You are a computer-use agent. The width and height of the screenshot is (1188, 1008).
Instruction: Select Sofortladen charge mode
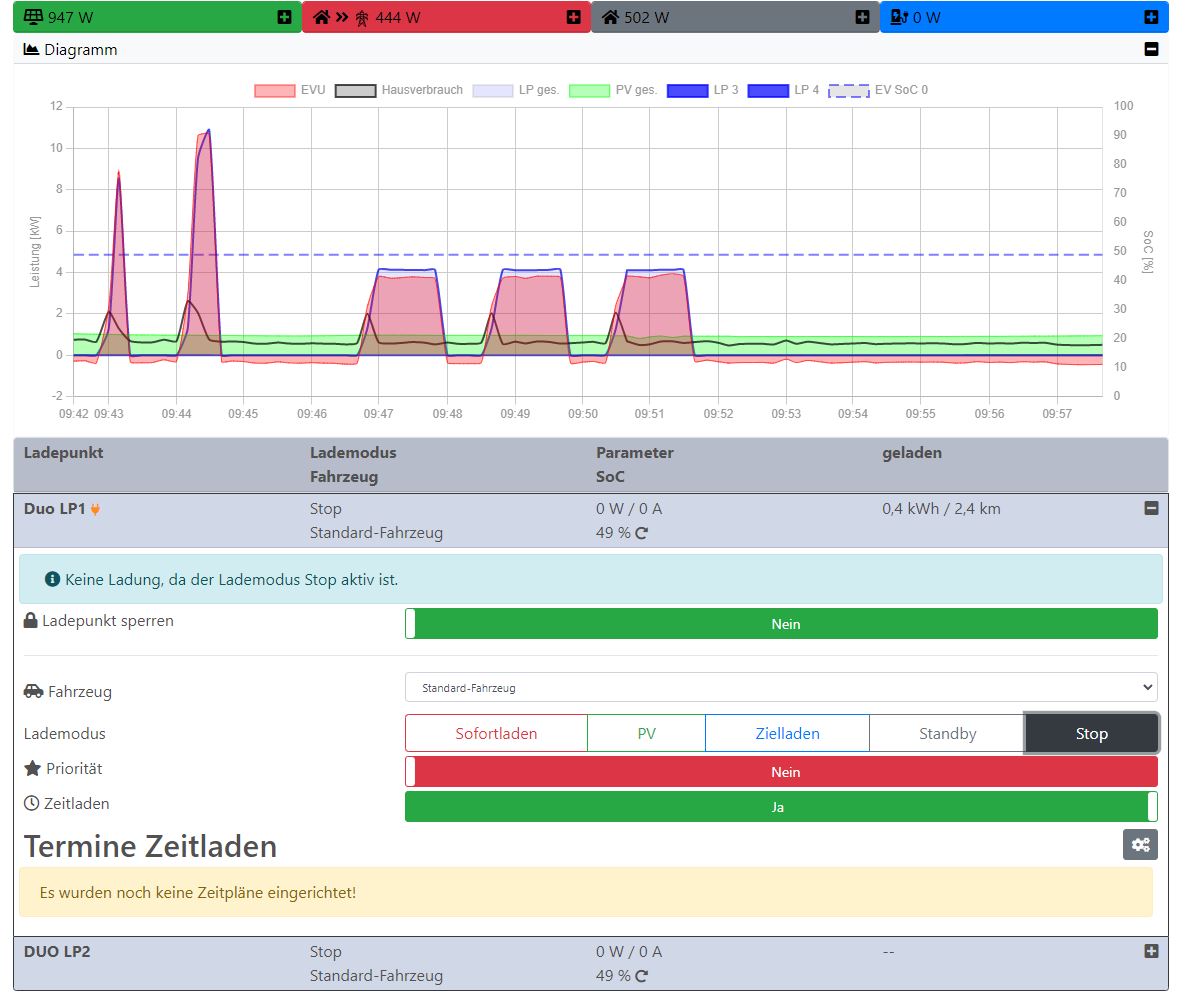pos(496,734)
